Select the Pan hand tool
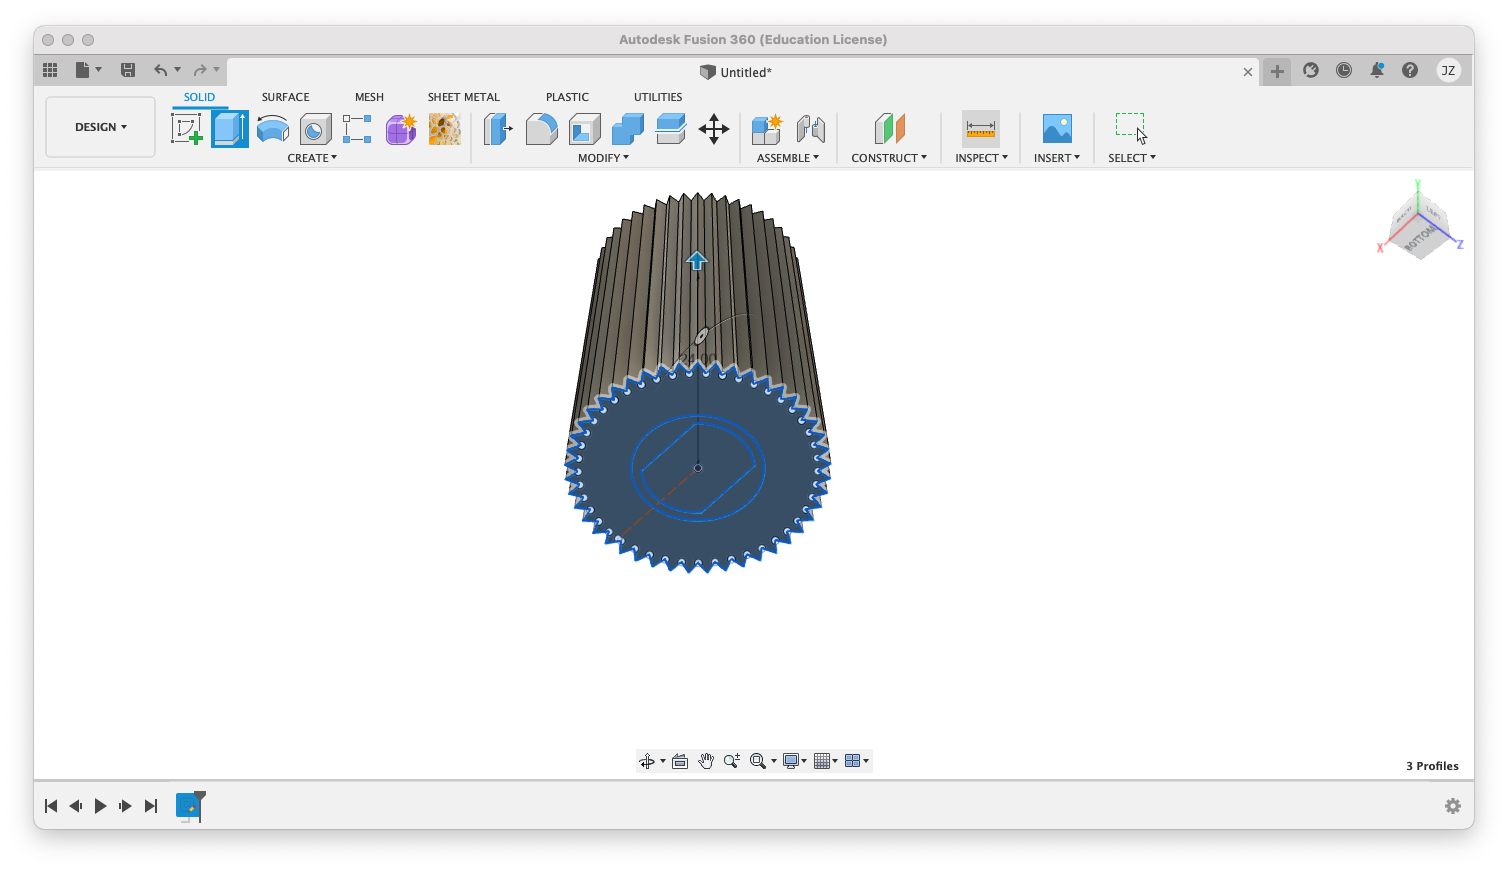Image resolution: width=1508 pixels, height=871 pixels. click(706, 761)
